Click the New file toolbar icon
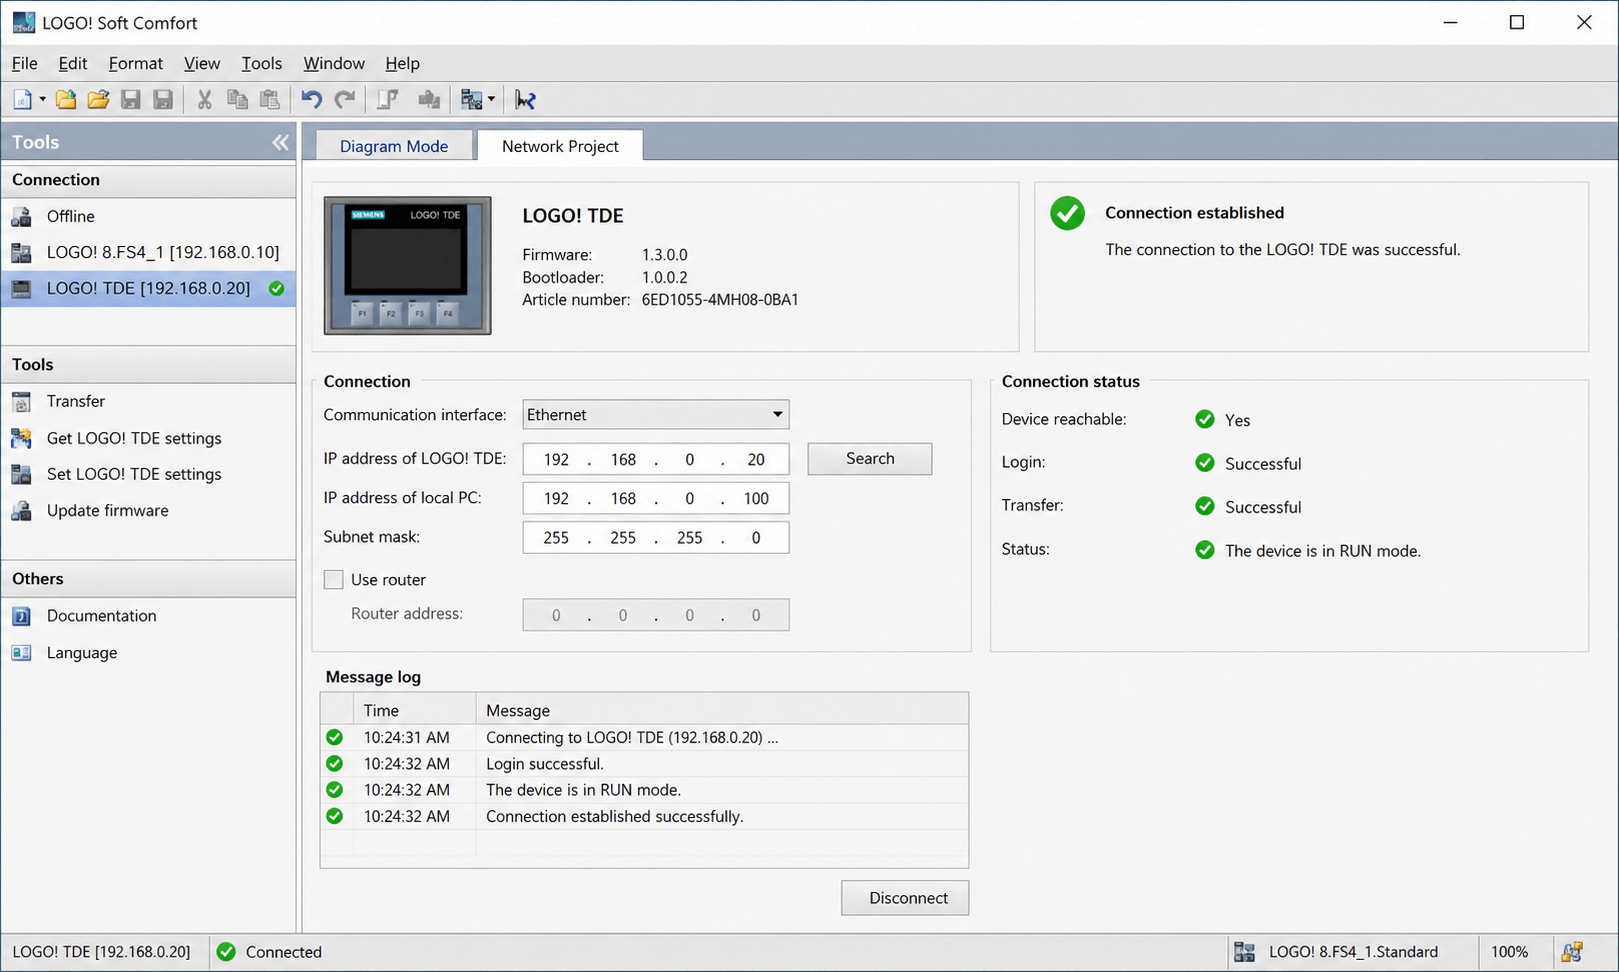Image resolution: width=1619 pixels, height=972 pixels. (x=22, y=99)
